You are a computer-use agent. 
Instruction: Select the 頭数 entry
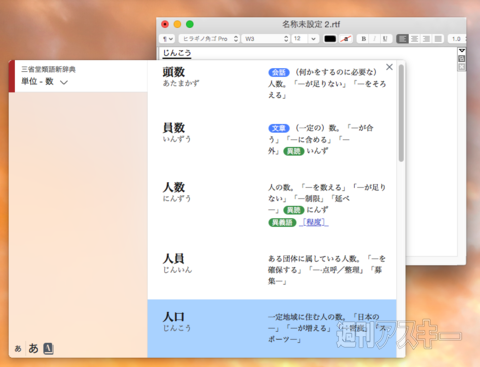(x=272, y=83)
